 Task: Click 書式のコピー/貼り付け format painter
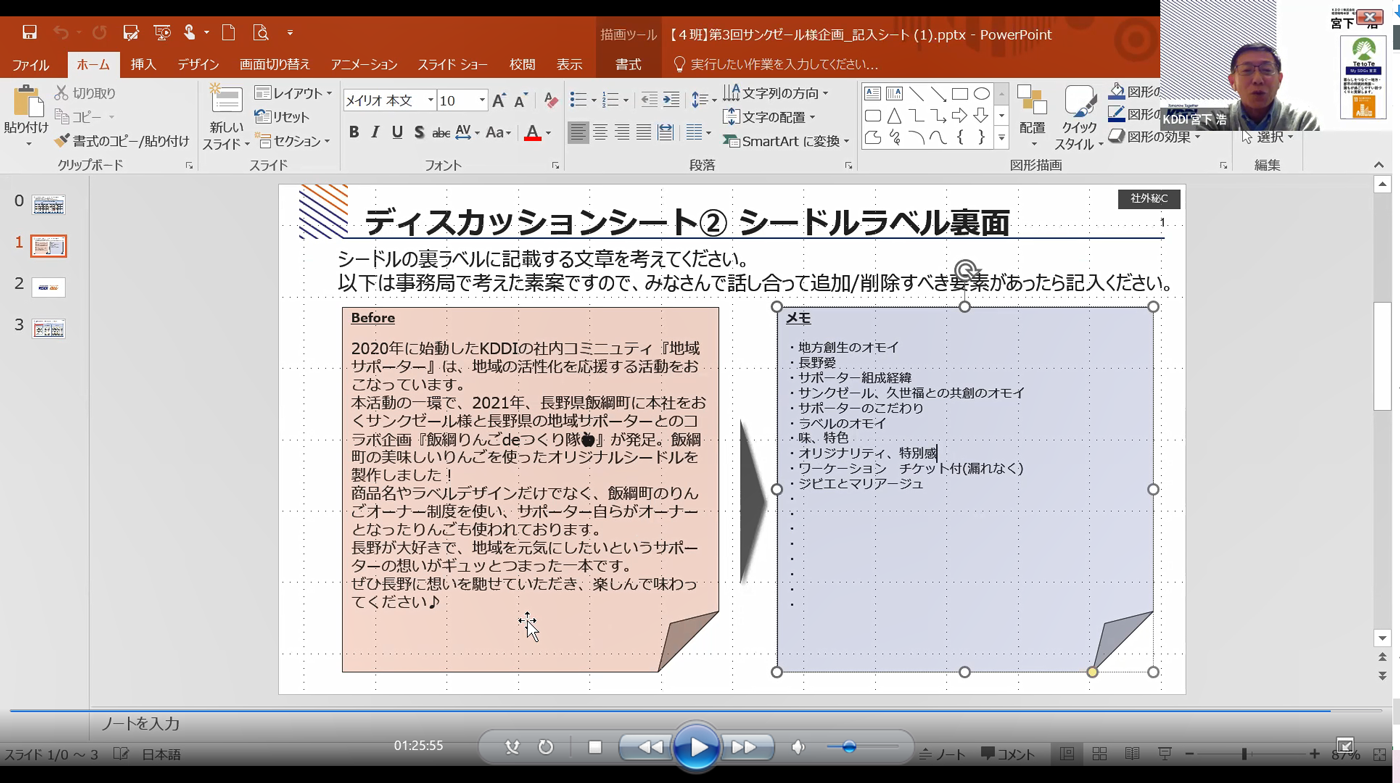click(122, 141)
